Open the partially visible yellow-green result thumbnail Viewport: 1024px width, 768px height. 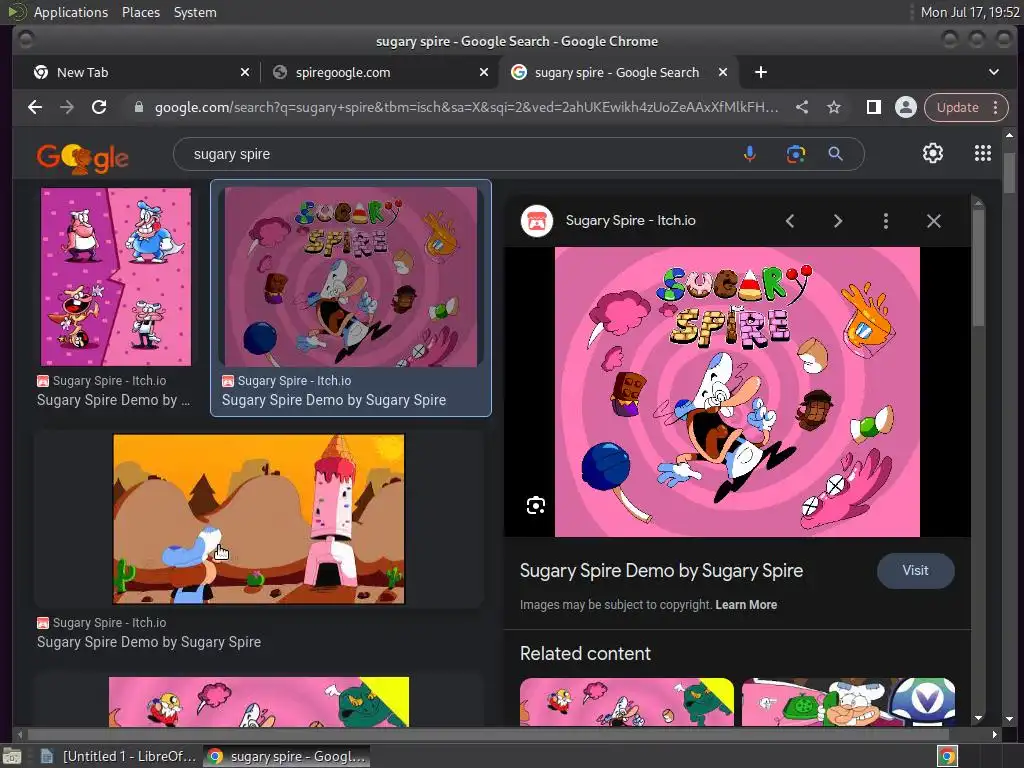pyautogui.click(x=259, y=702)
